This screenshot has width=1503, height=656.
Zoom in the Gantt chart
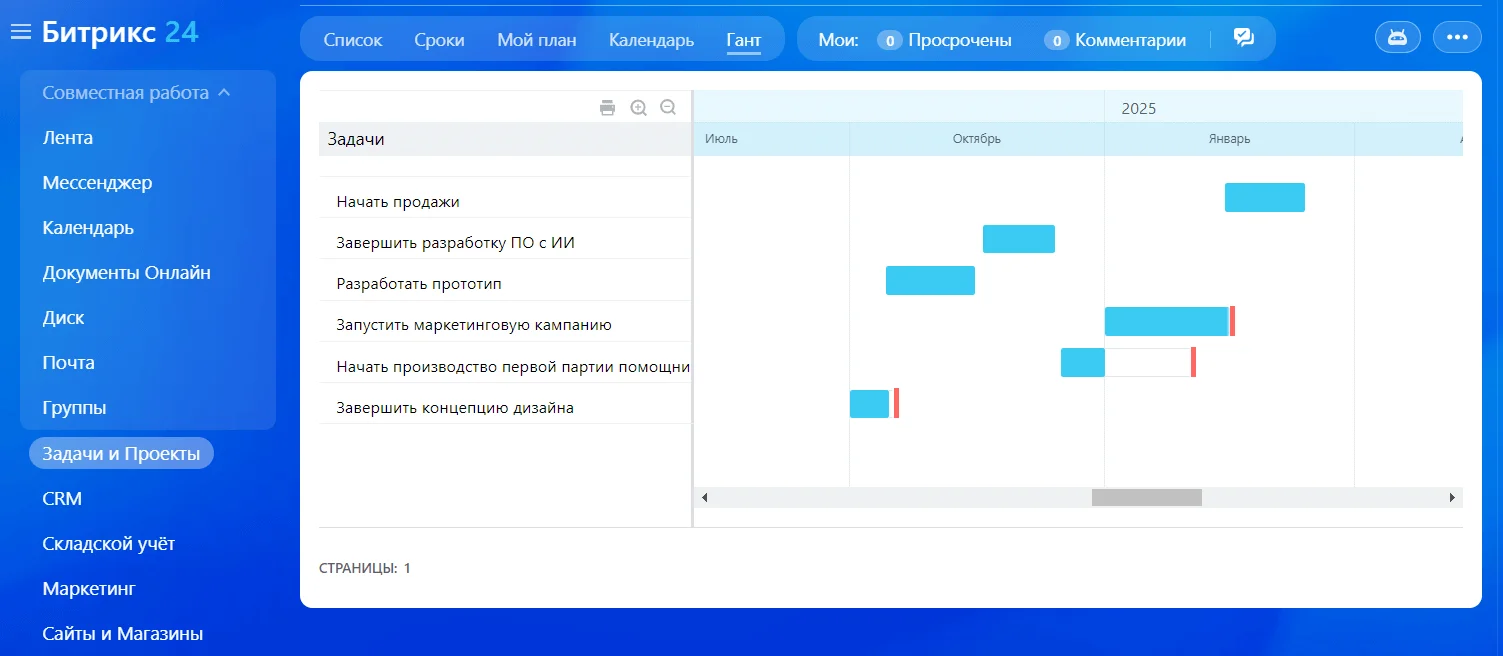tap(638, 108)
